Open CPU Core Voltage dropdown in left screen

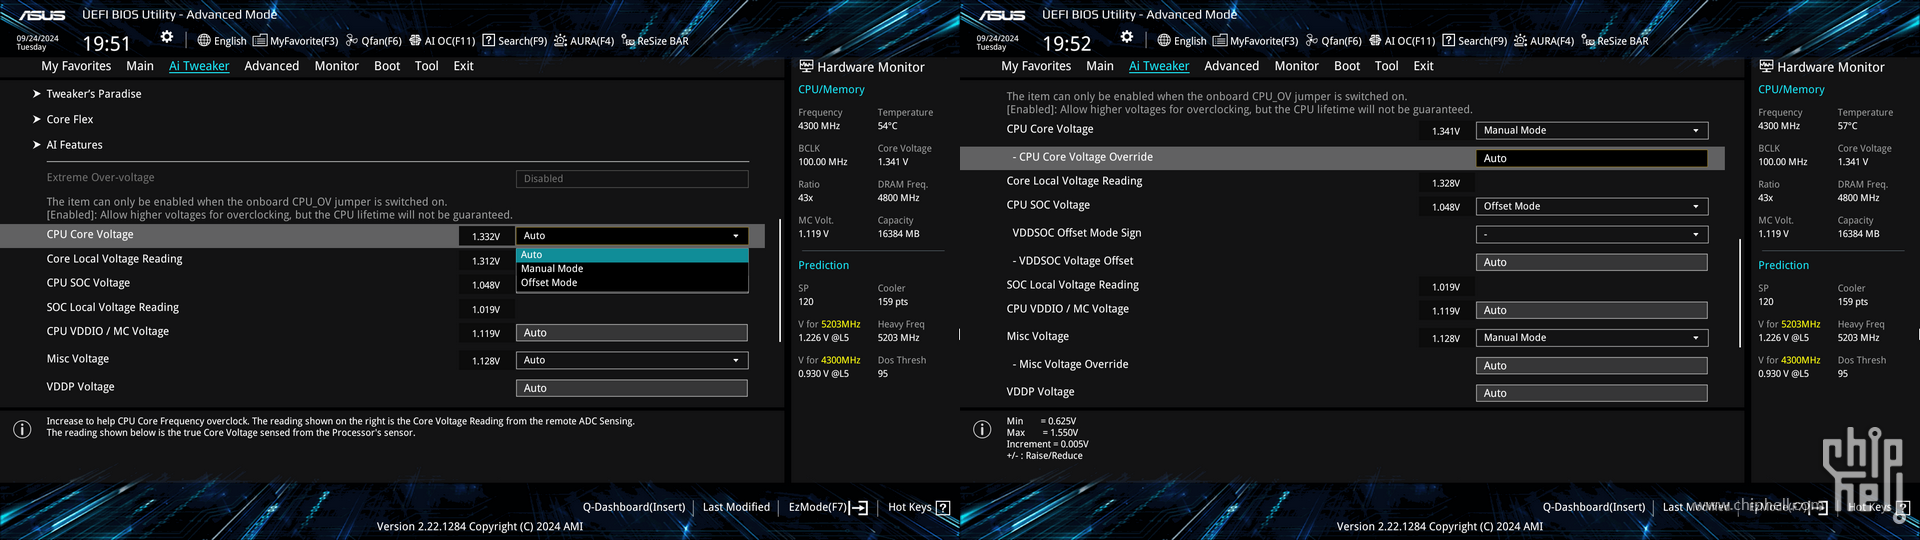[632, 236]
